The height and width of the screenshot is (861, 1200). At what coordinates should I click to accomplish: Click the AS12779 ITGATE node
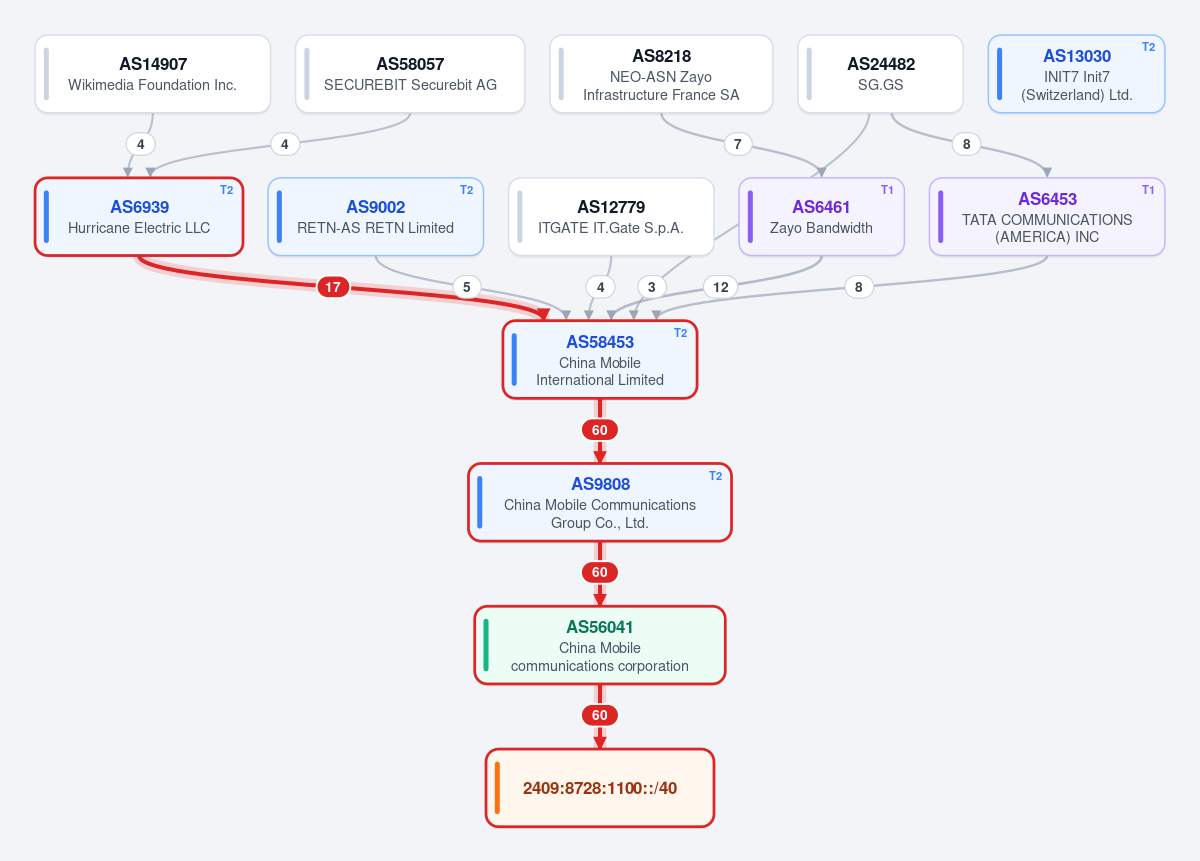click(x=611, y=217)
